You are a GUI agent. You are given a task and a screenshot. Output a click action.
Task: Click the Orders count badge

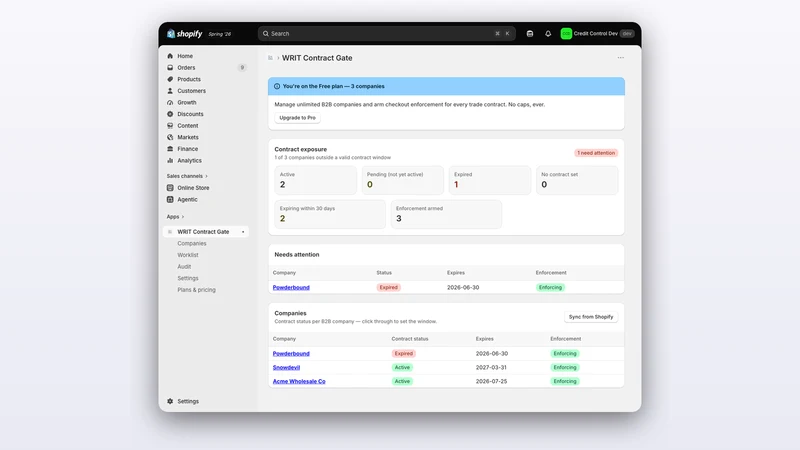pyautogui.click(x=242, y=67)
